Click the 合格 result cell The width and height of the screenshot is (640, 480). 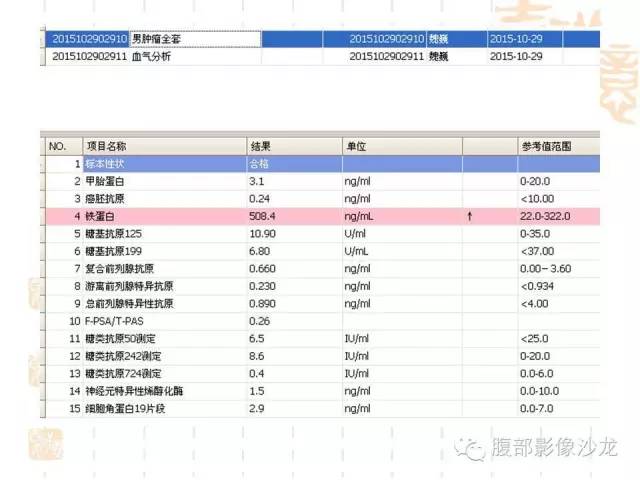tap(259, 164)
